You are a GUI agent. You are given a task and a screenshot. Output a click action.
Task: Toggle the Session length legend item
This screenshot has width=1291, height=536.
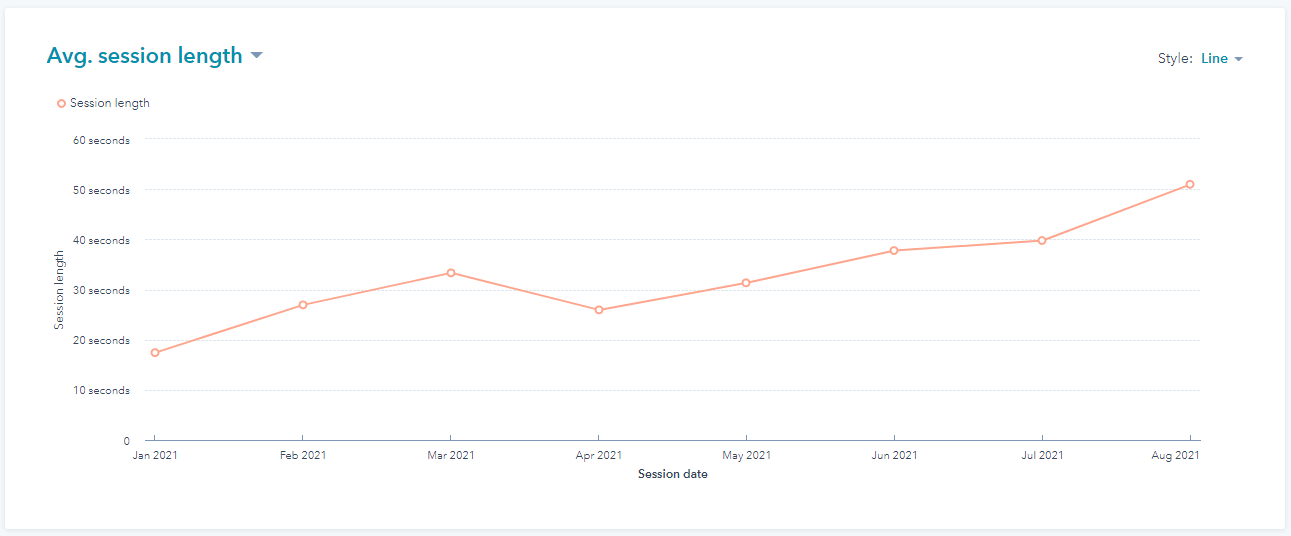pos(109,103)
